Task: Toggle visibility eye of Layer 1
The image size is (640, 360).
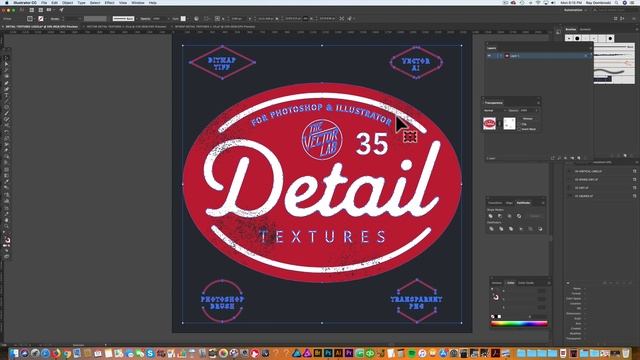Action: [489, 56]
